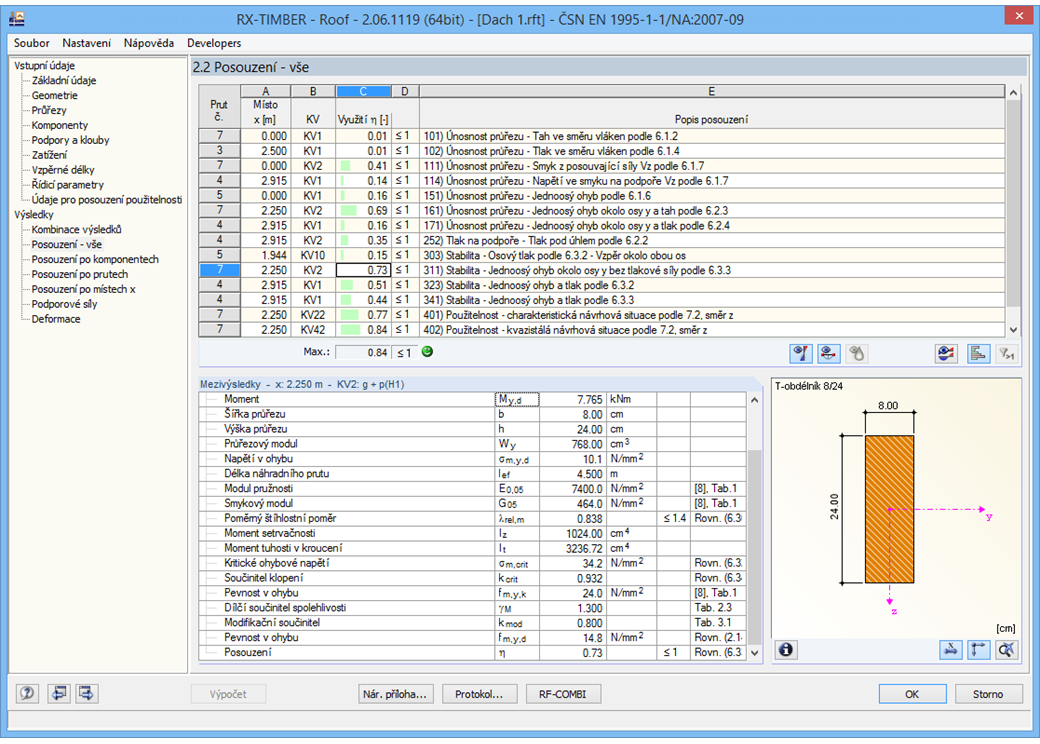Click down arrow of the results table scrollbar
The image size is (1040, 744).
pos(1013,330)
